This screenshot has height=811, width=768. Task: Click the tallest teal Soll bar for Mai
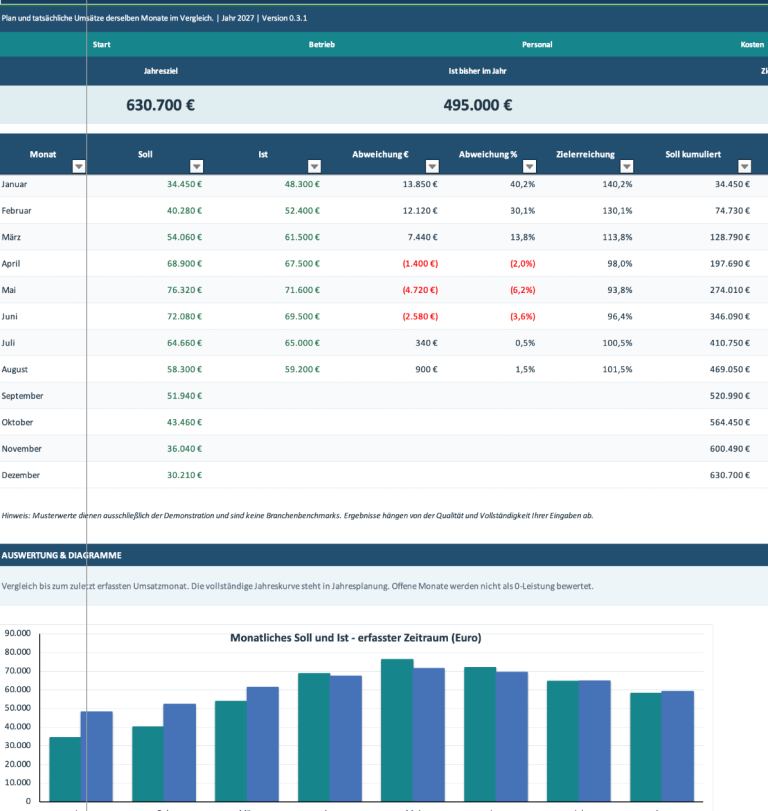tap(397, 730)
